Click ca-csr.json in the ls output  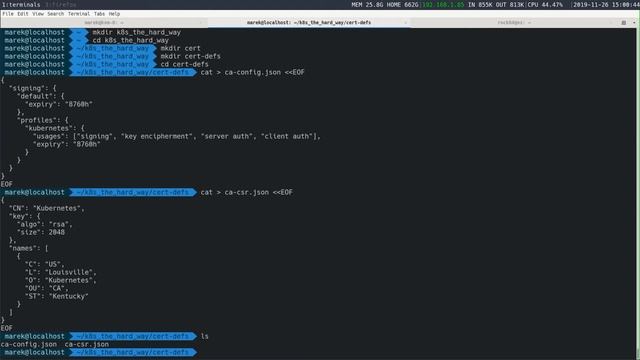[87, 344]
